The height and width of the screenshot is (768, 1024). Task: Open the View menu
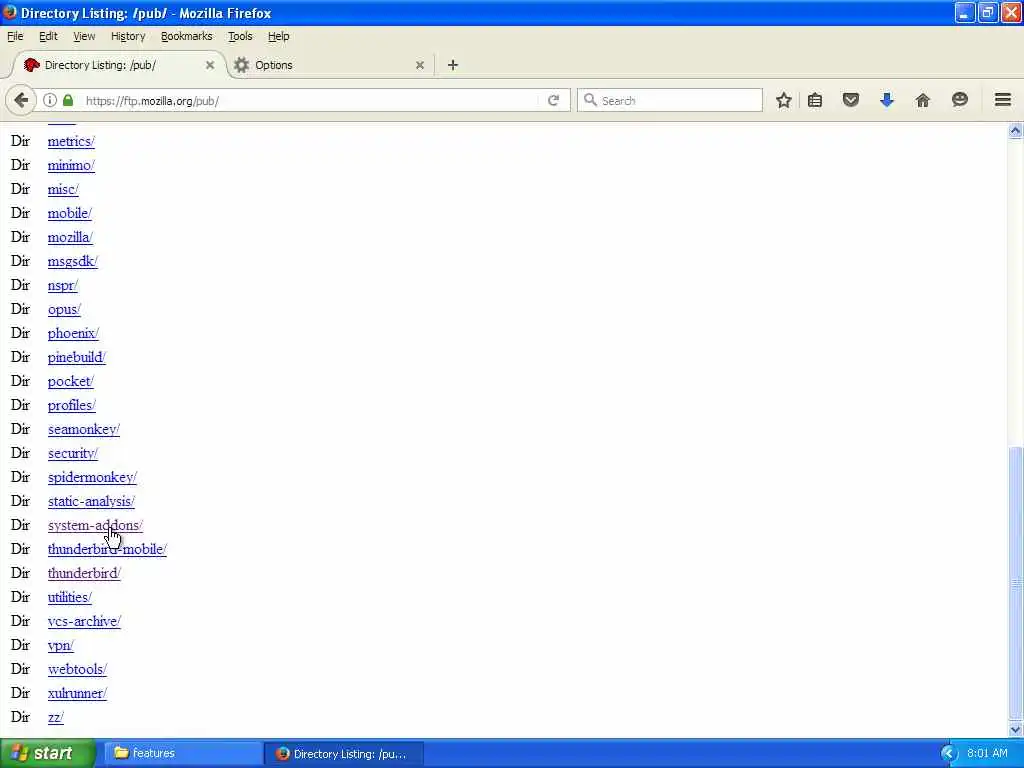coord(84,36)
